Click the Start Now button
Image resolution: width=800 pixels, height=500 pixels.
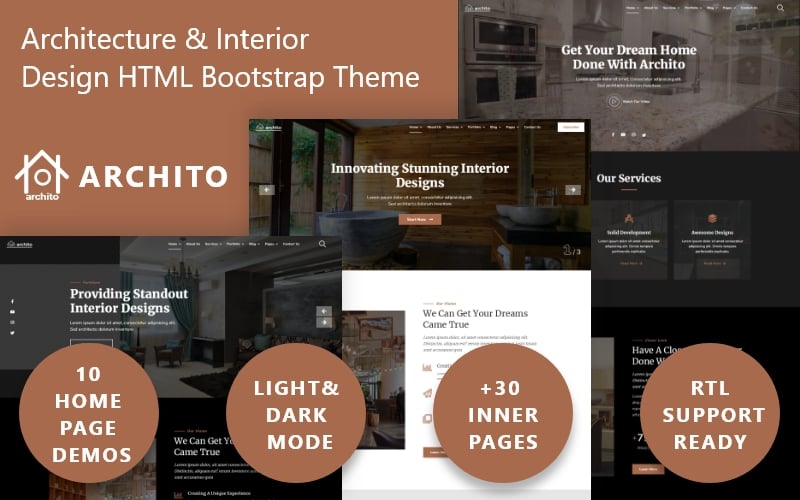[420, 219]
